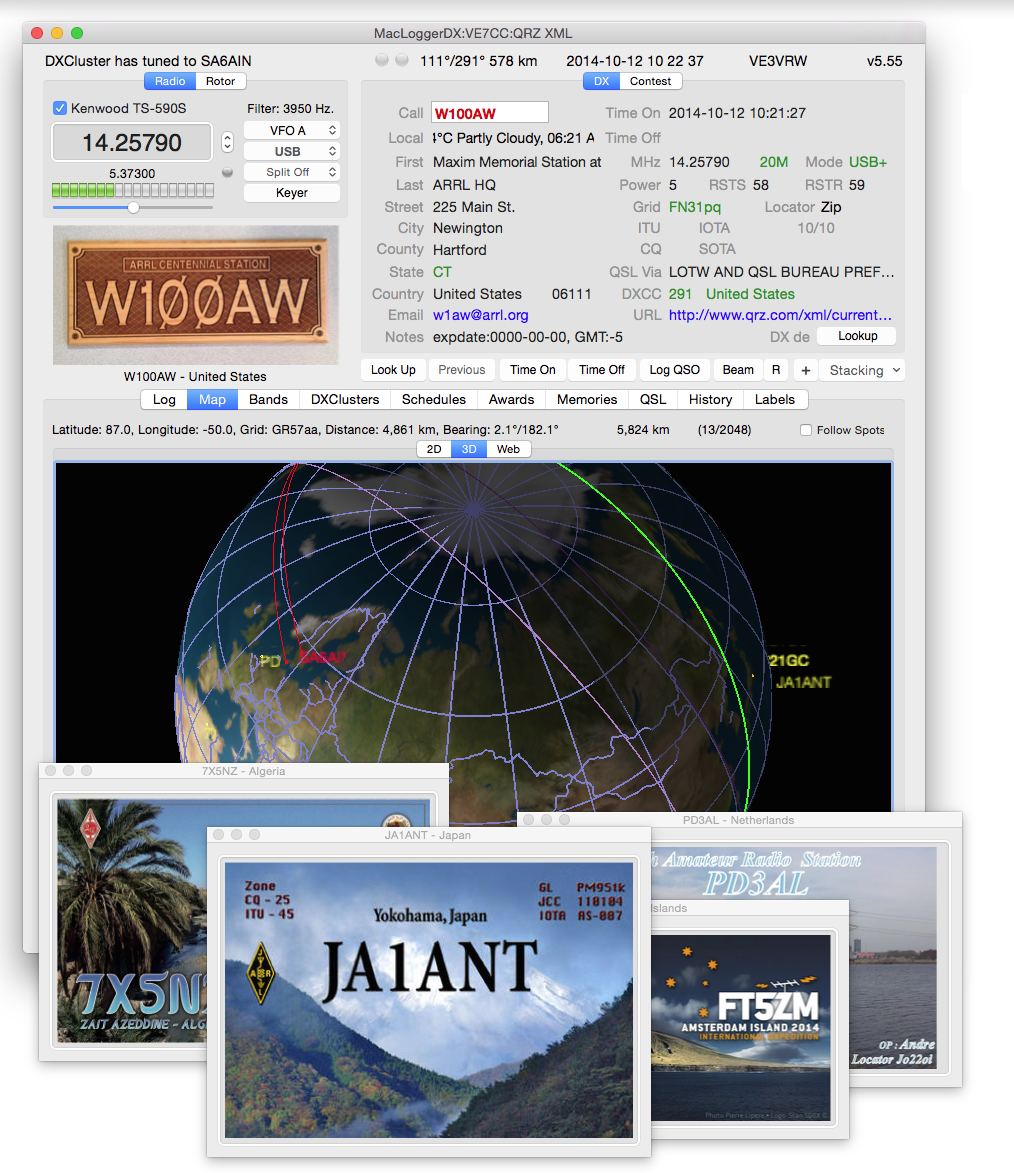
Task: Close the JA1ANT - Japan window
Action: (x=219, y=834)
